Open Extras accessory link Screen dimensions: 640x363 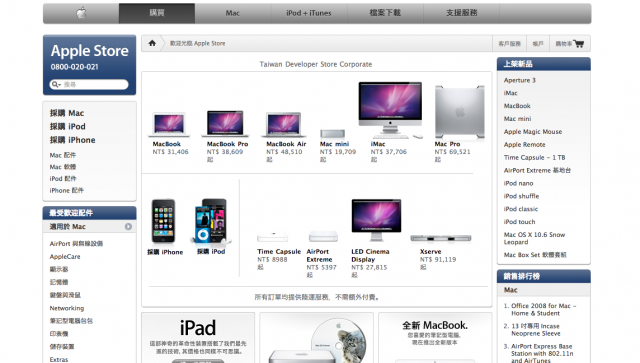[59, 360]
